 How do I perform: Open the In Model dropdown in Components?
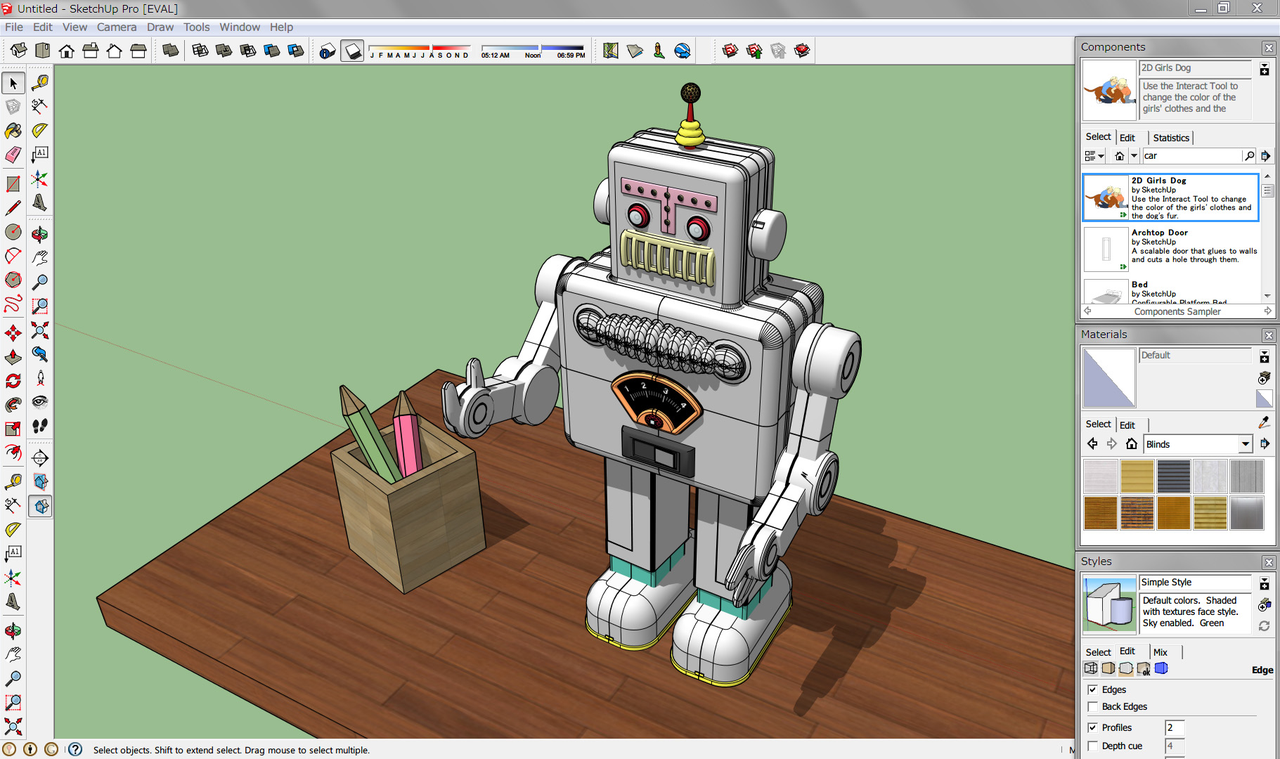1134,156
